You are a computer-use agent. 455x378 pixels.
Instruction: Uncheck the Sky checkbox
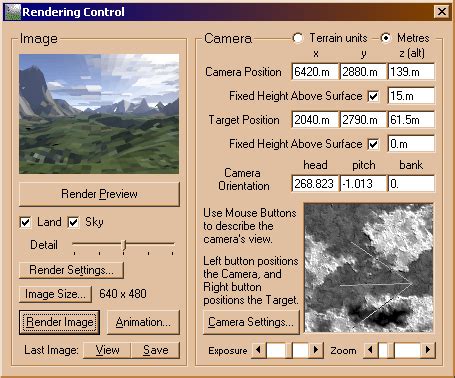click(x=73, y=222)
